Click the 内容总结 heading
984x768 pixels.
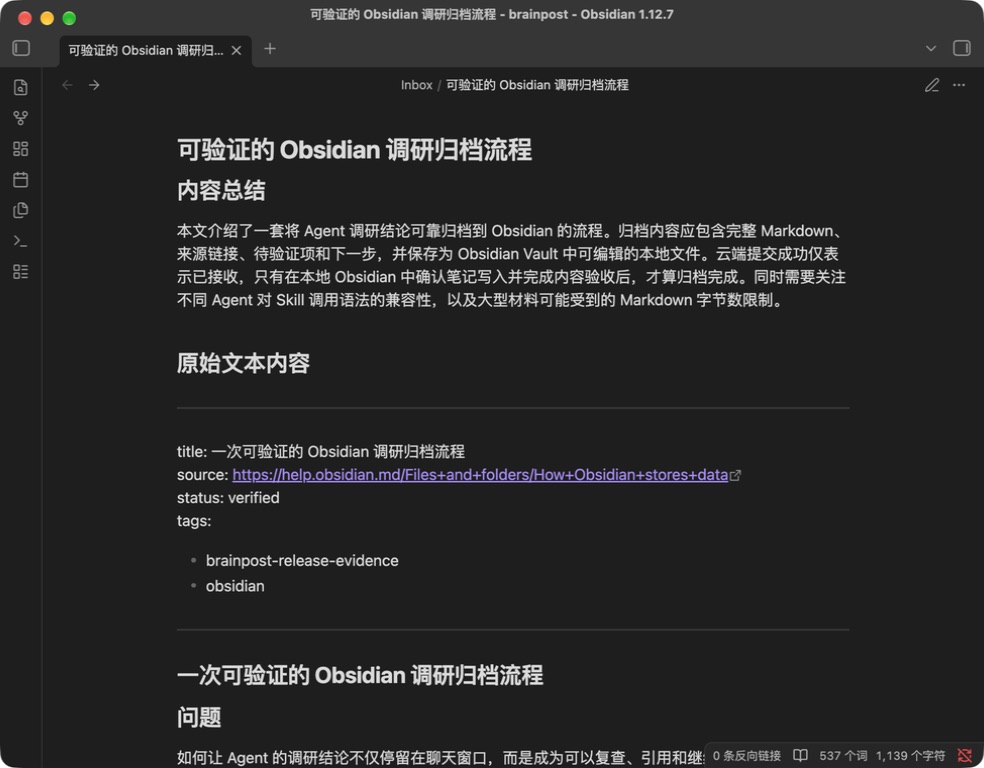(221, 191)
